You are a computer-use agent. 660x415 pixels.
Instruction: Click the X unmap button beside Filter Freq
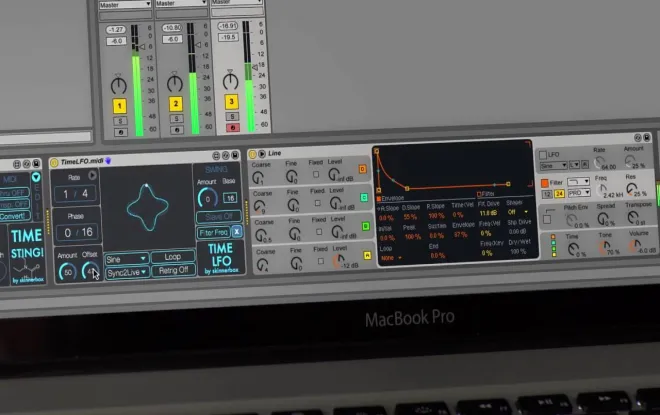click(237, 231)
